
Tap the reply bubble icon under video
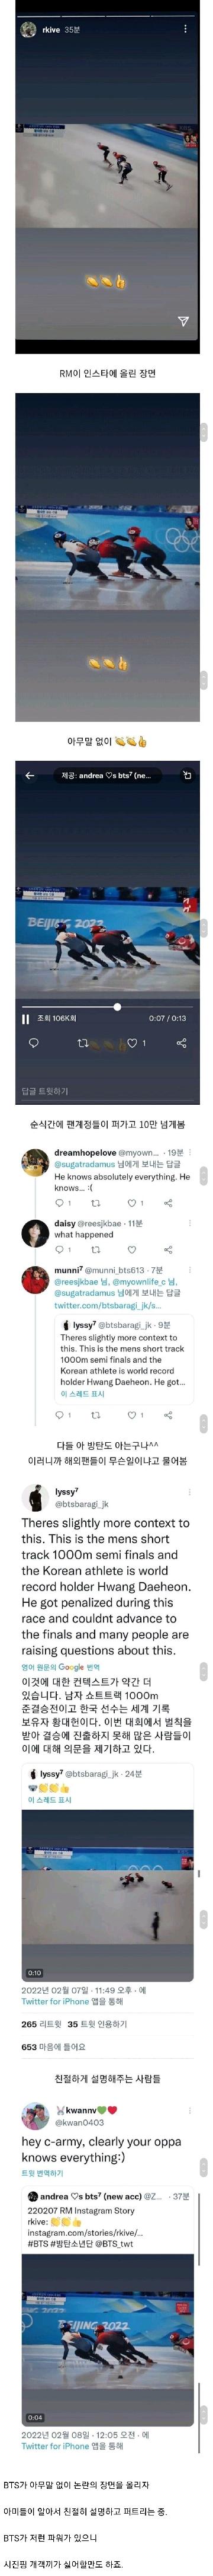click(x=33, y=1043)
